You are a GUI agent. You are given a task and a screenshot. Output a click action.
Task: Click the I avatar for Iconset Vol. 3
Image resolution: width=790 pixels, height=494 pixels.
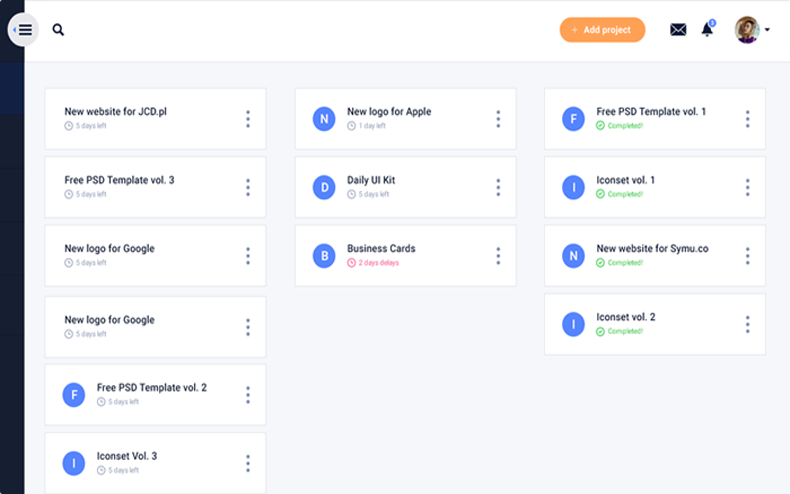73,463
